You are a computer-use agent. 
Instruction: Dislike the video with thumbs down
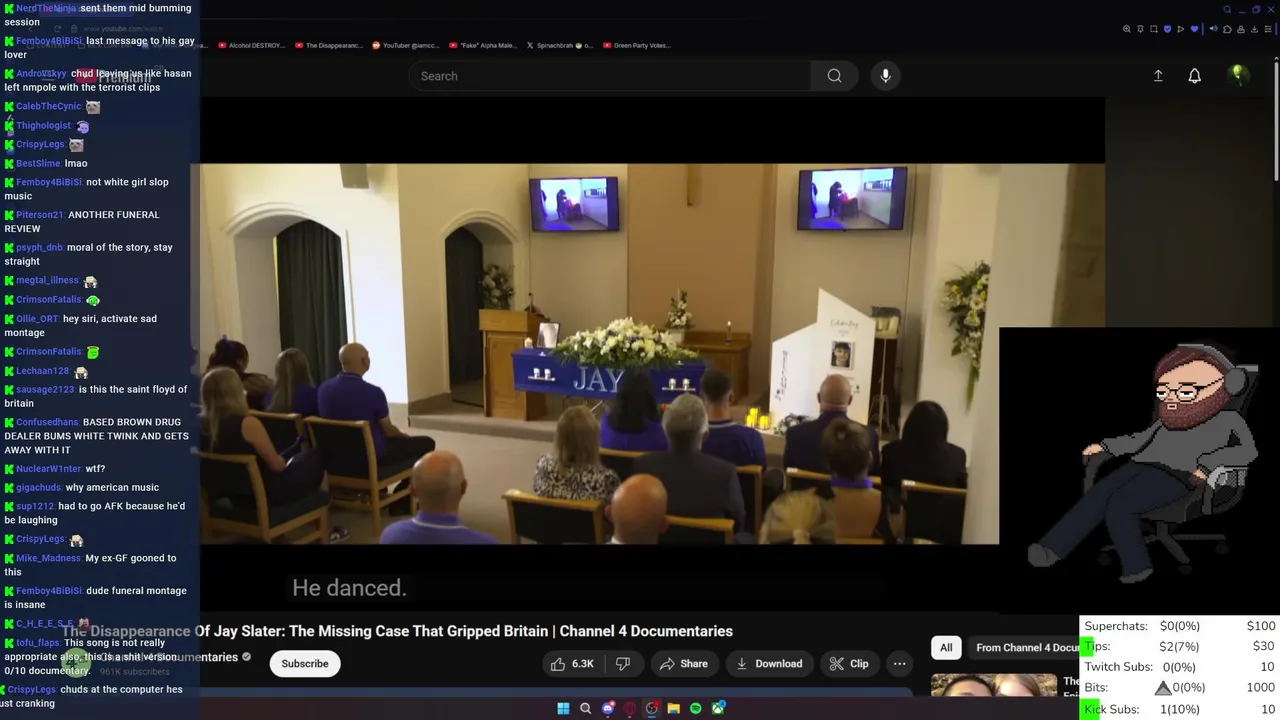pos(622,664)
